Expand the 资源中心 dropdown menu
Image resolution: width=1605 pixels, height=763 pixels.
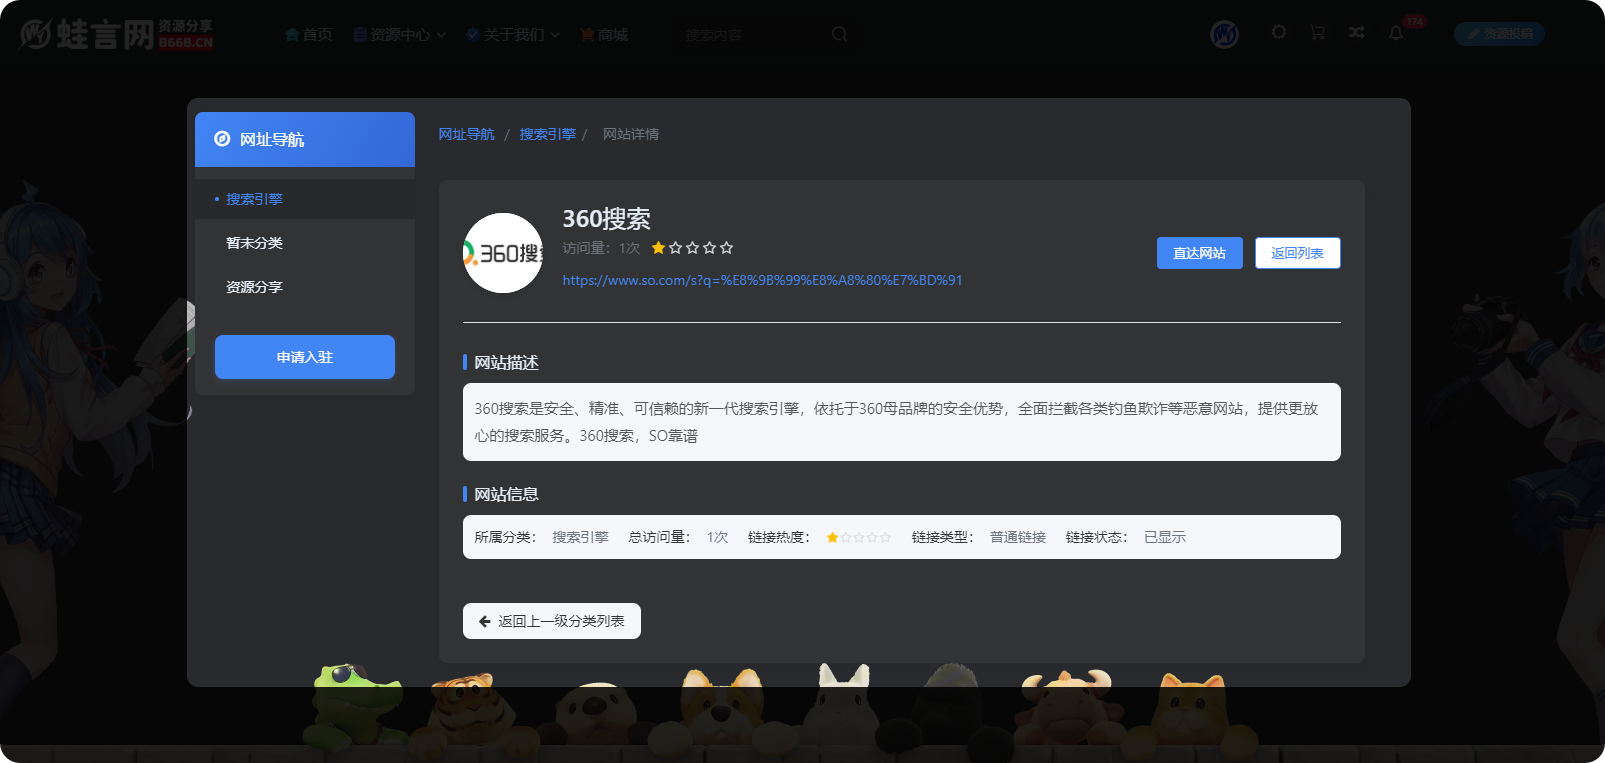[x=399, y=35]
